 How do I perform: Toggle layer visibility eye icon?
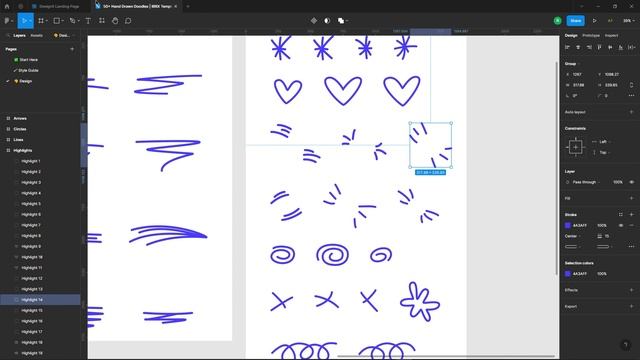pyautogui.click(x=631, y=182)
